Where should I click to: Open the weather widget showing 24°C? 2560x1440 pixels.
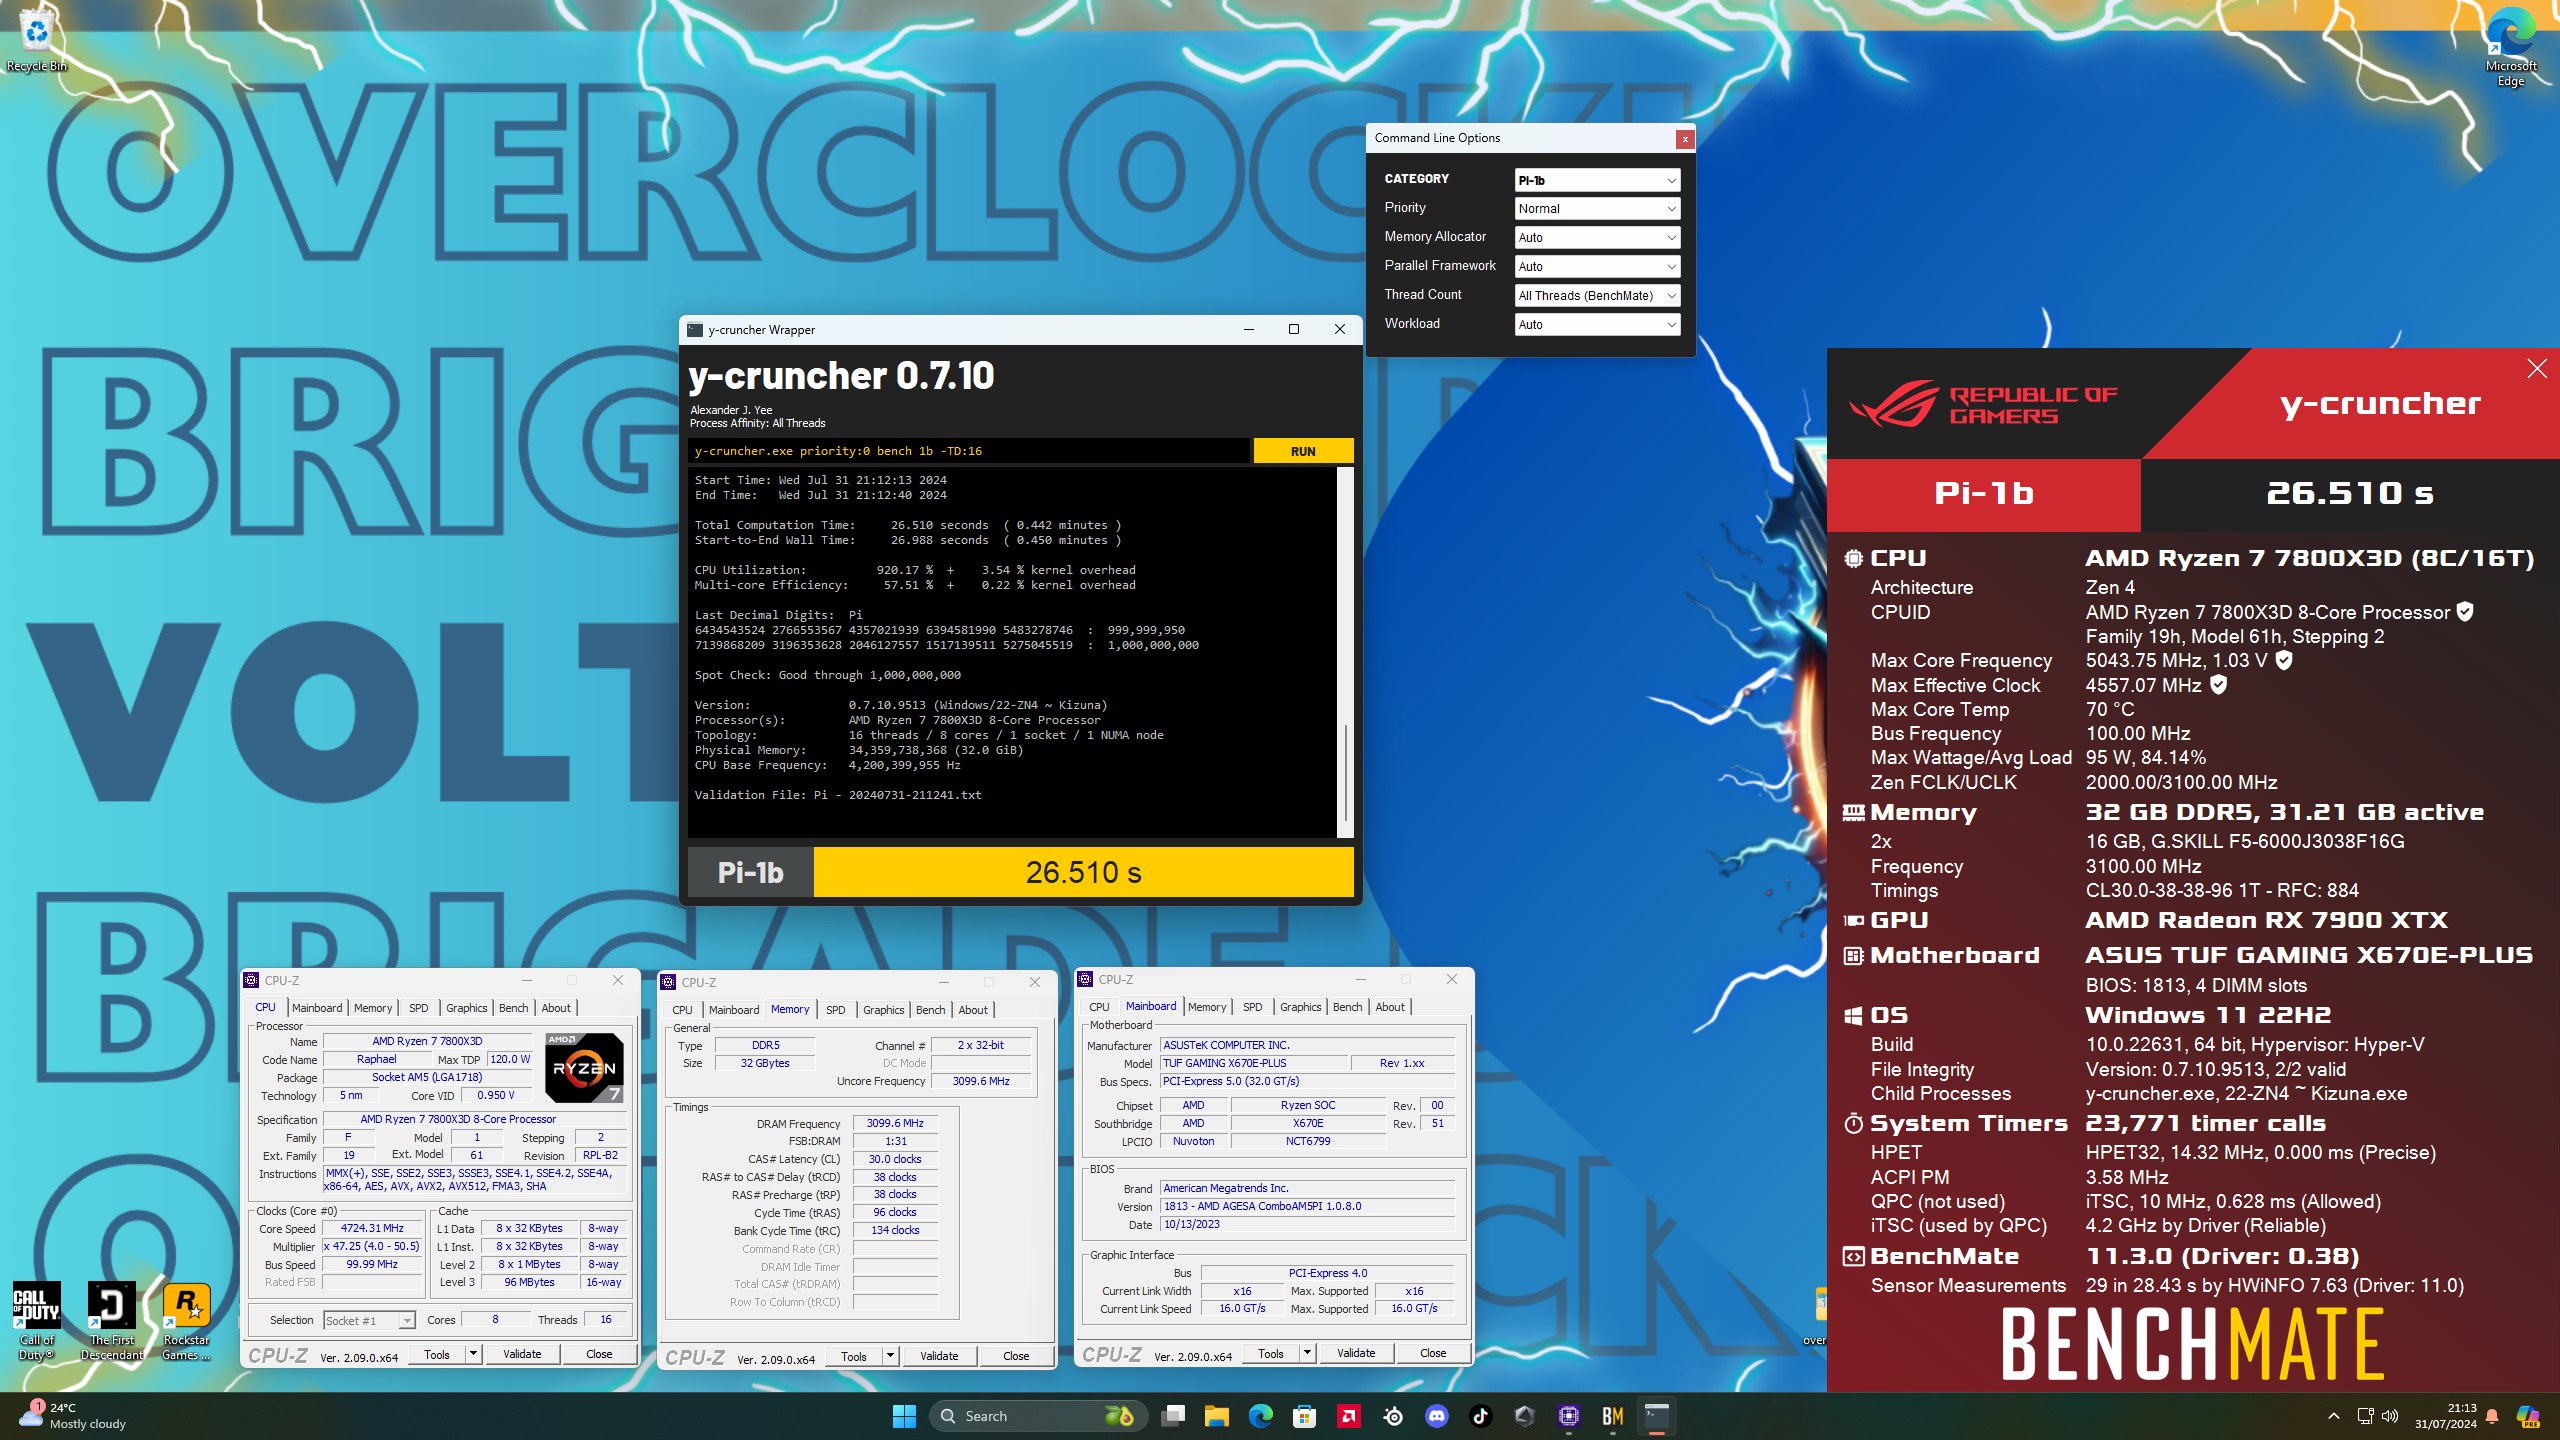(72, 1416)
